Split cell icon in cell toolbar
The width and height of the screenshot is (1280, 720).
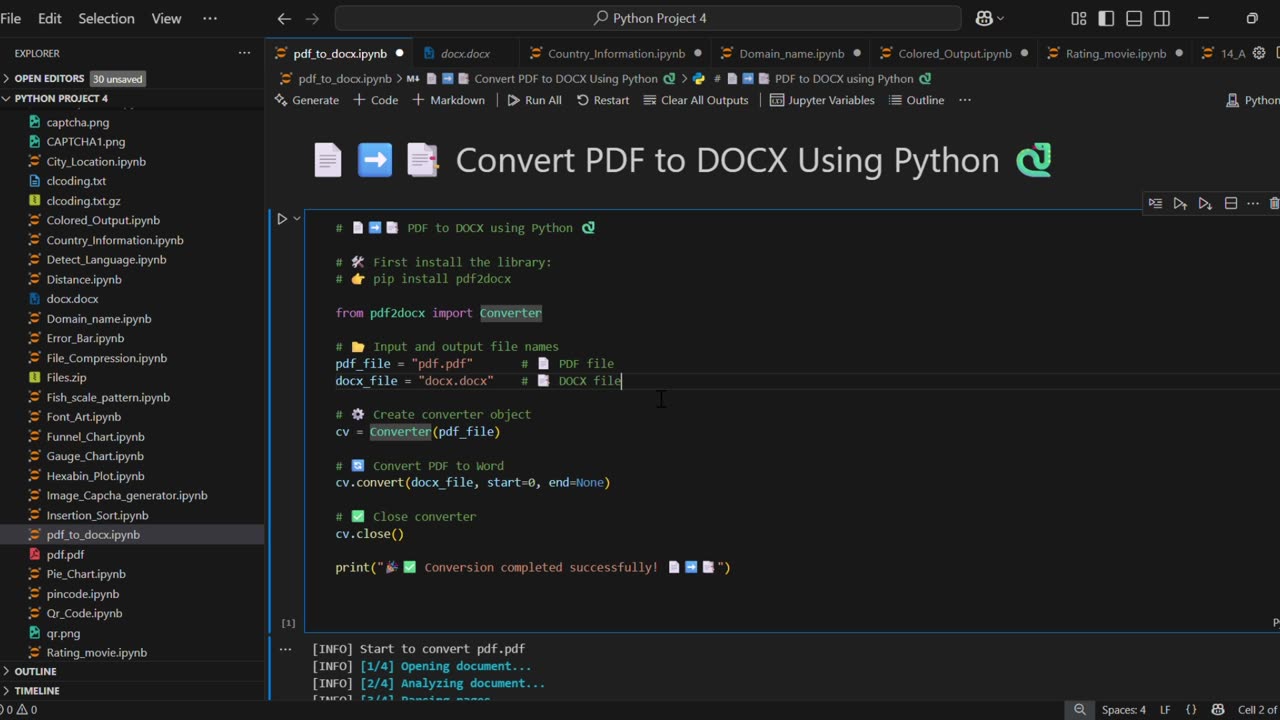click(x=1231, y=203)
